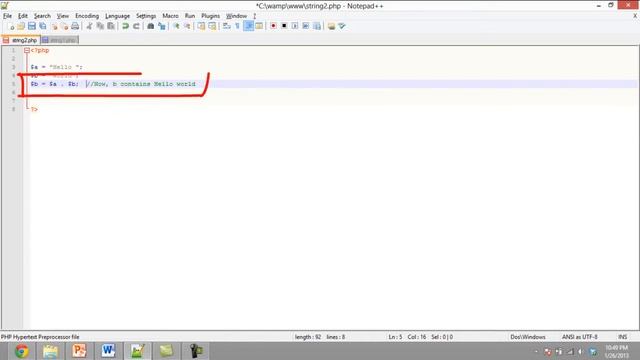Start macro recording with red dot

coord(273,26)
